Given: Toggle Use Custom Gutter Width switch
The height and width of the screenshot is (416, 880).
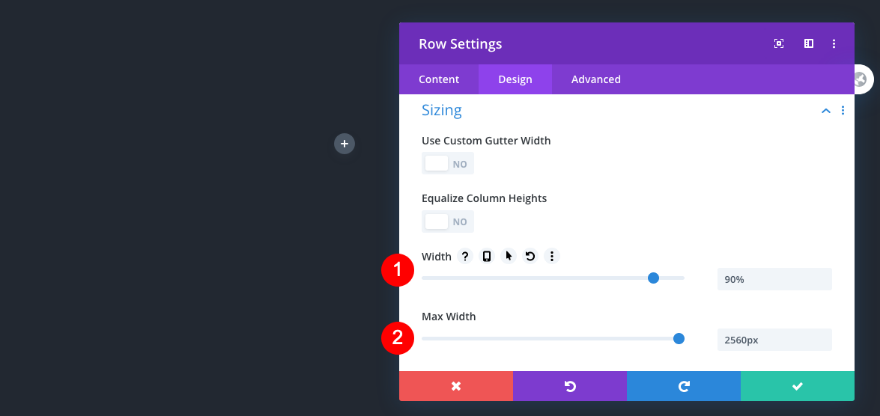Looking at the screenshot, I should [447, 164].
